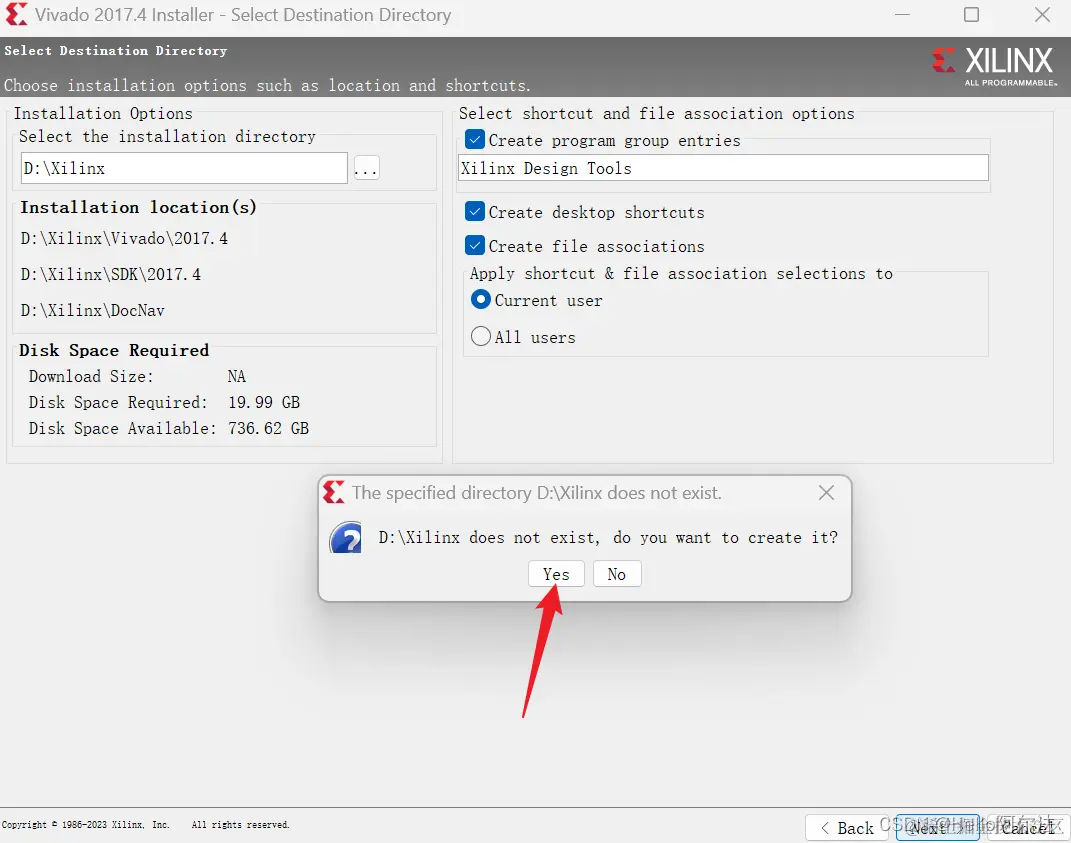Cancel the Vivado installation

tap(1028, 828)
